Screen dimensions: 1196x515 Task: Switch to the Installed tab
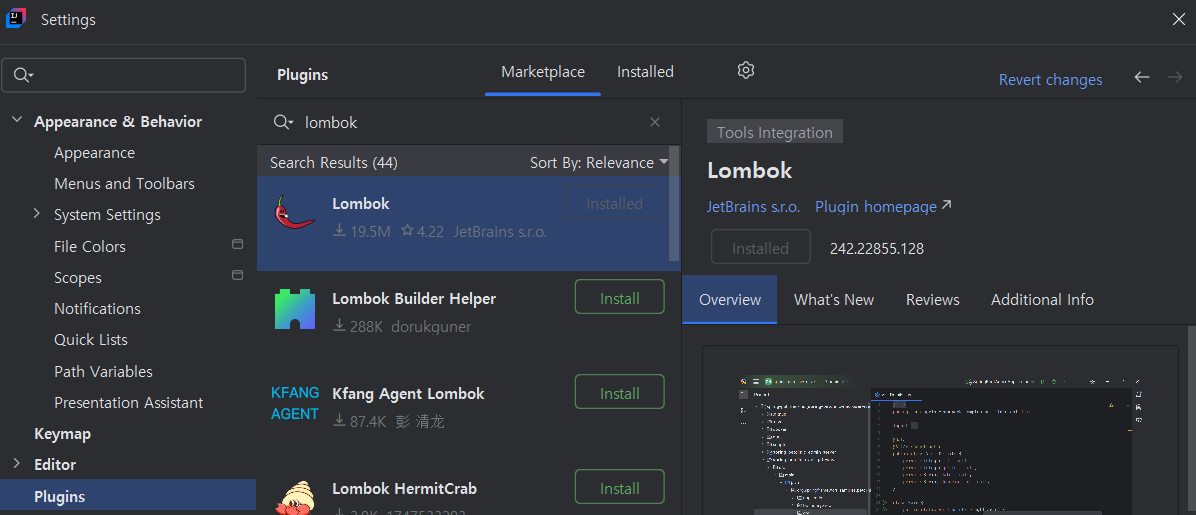click(x=645, y=72)
